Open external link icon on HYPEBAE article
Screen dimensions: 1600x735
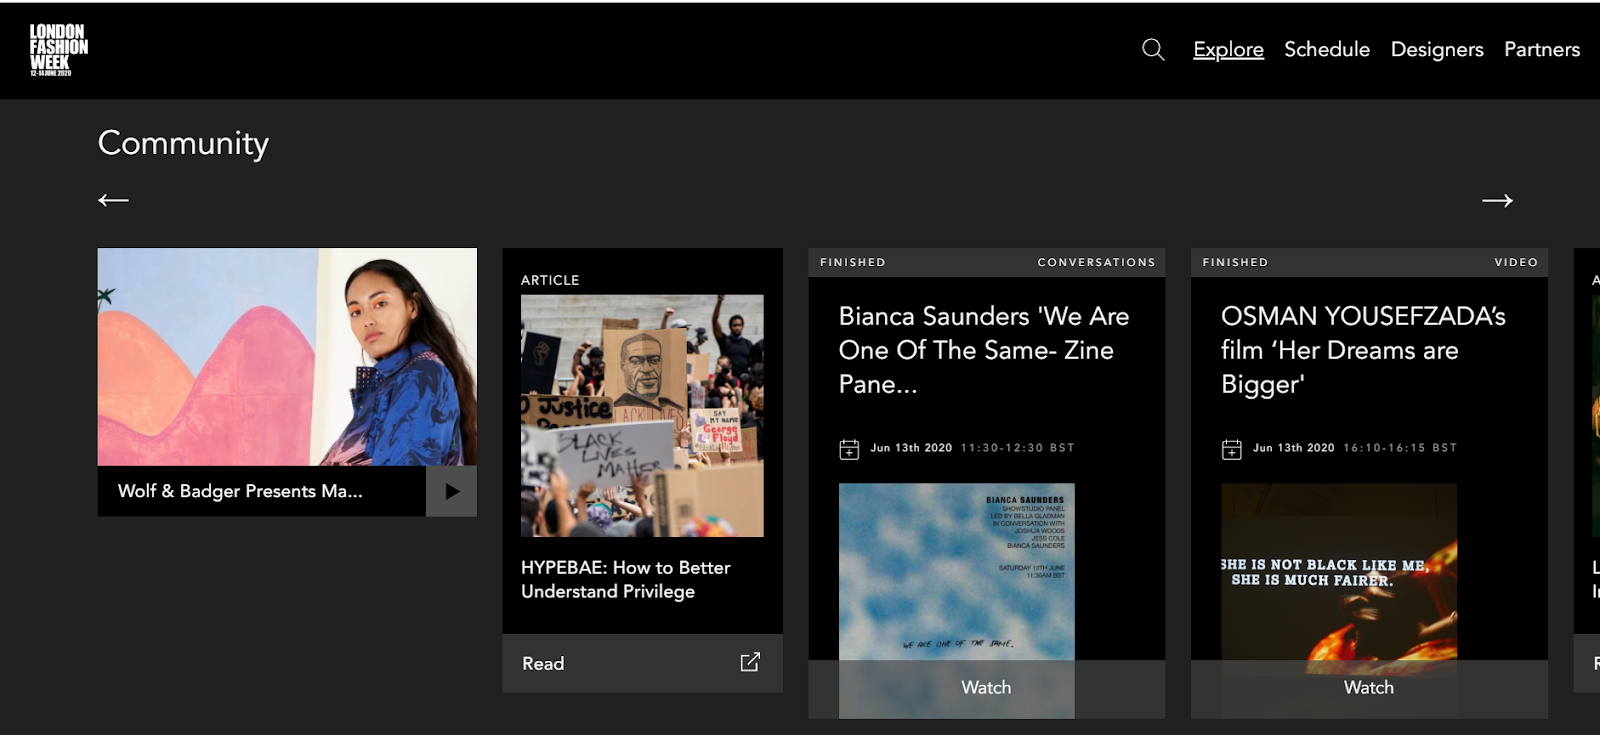pos(750,662)
